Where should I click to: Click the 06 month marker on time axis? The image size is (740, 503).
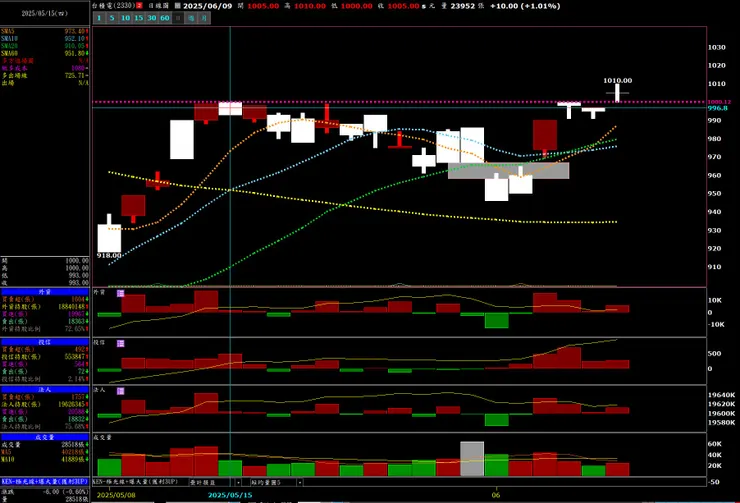496,495
